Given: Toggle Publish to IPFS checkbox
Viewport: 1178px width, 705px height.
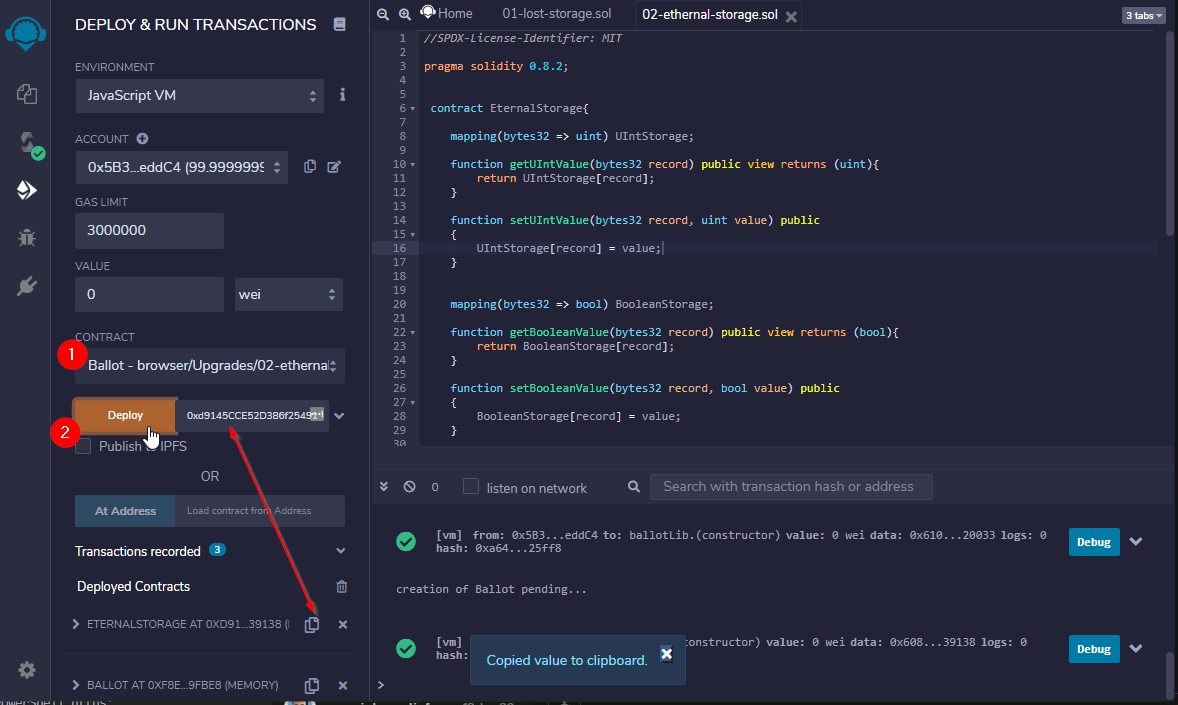Looking at the screenshot, I should click(83, 446).
